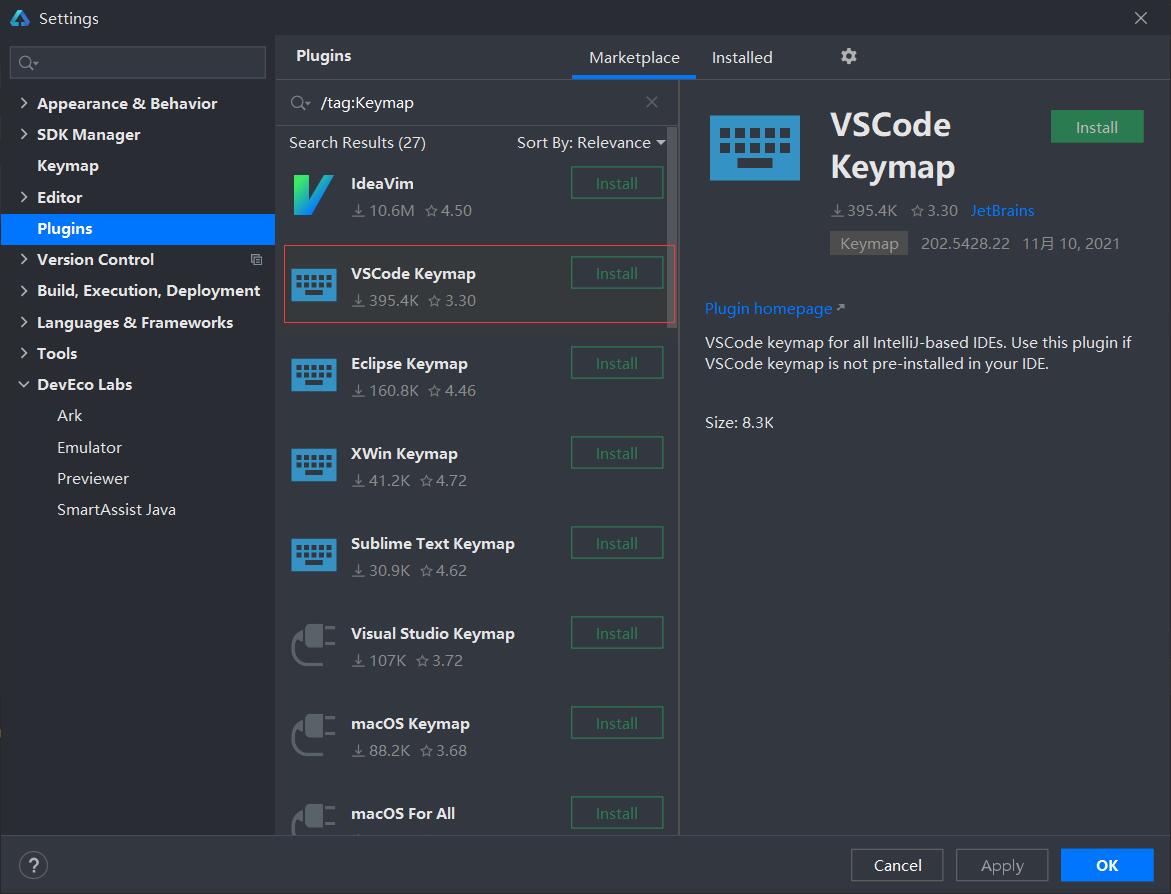1171x894 pixels.
Task: Click the JetBrains vendor link
Action: click(1002, 210)
